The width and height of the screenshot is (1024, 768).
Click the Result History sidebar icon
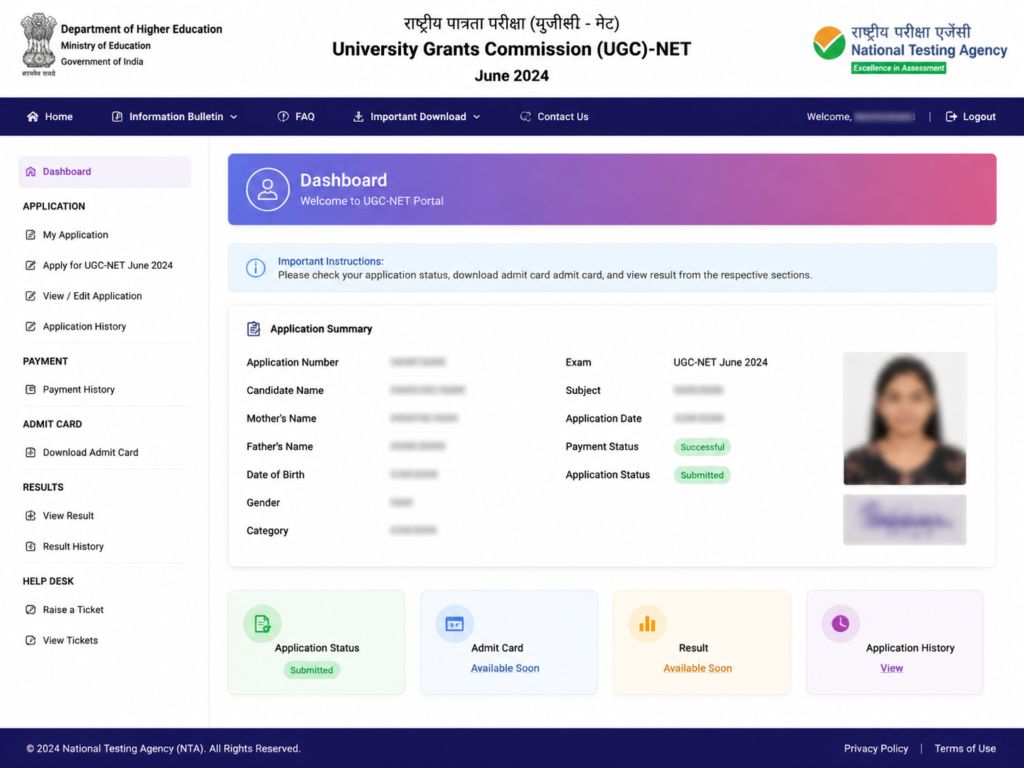(31, 546)
